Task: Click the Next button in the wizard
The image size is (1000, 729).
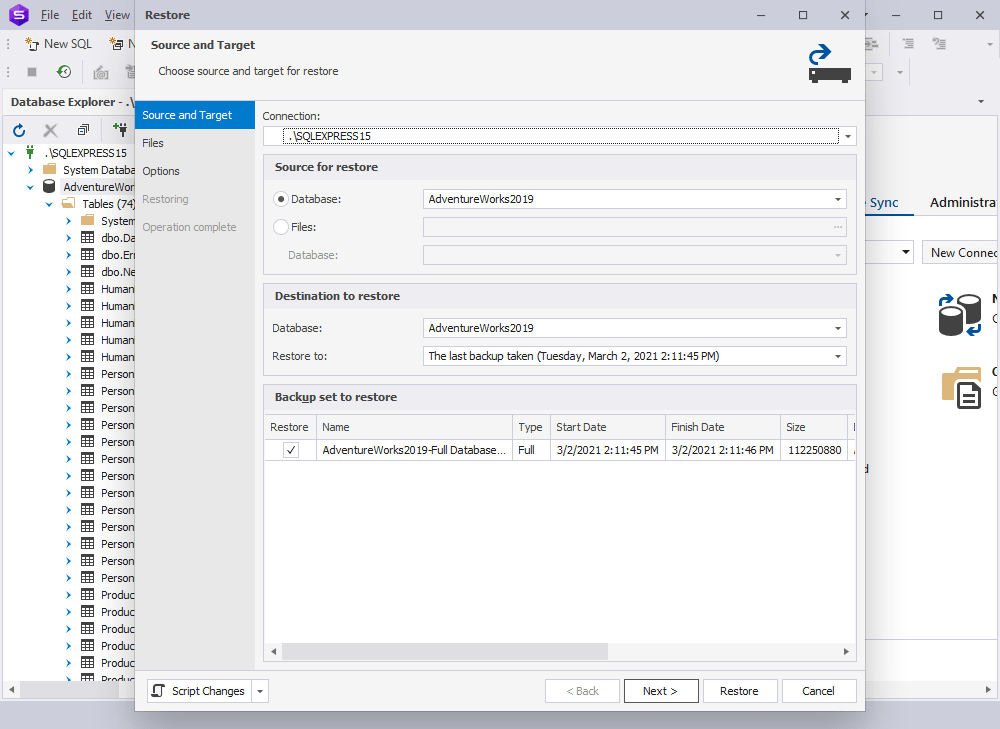Action: pos(661,690)
